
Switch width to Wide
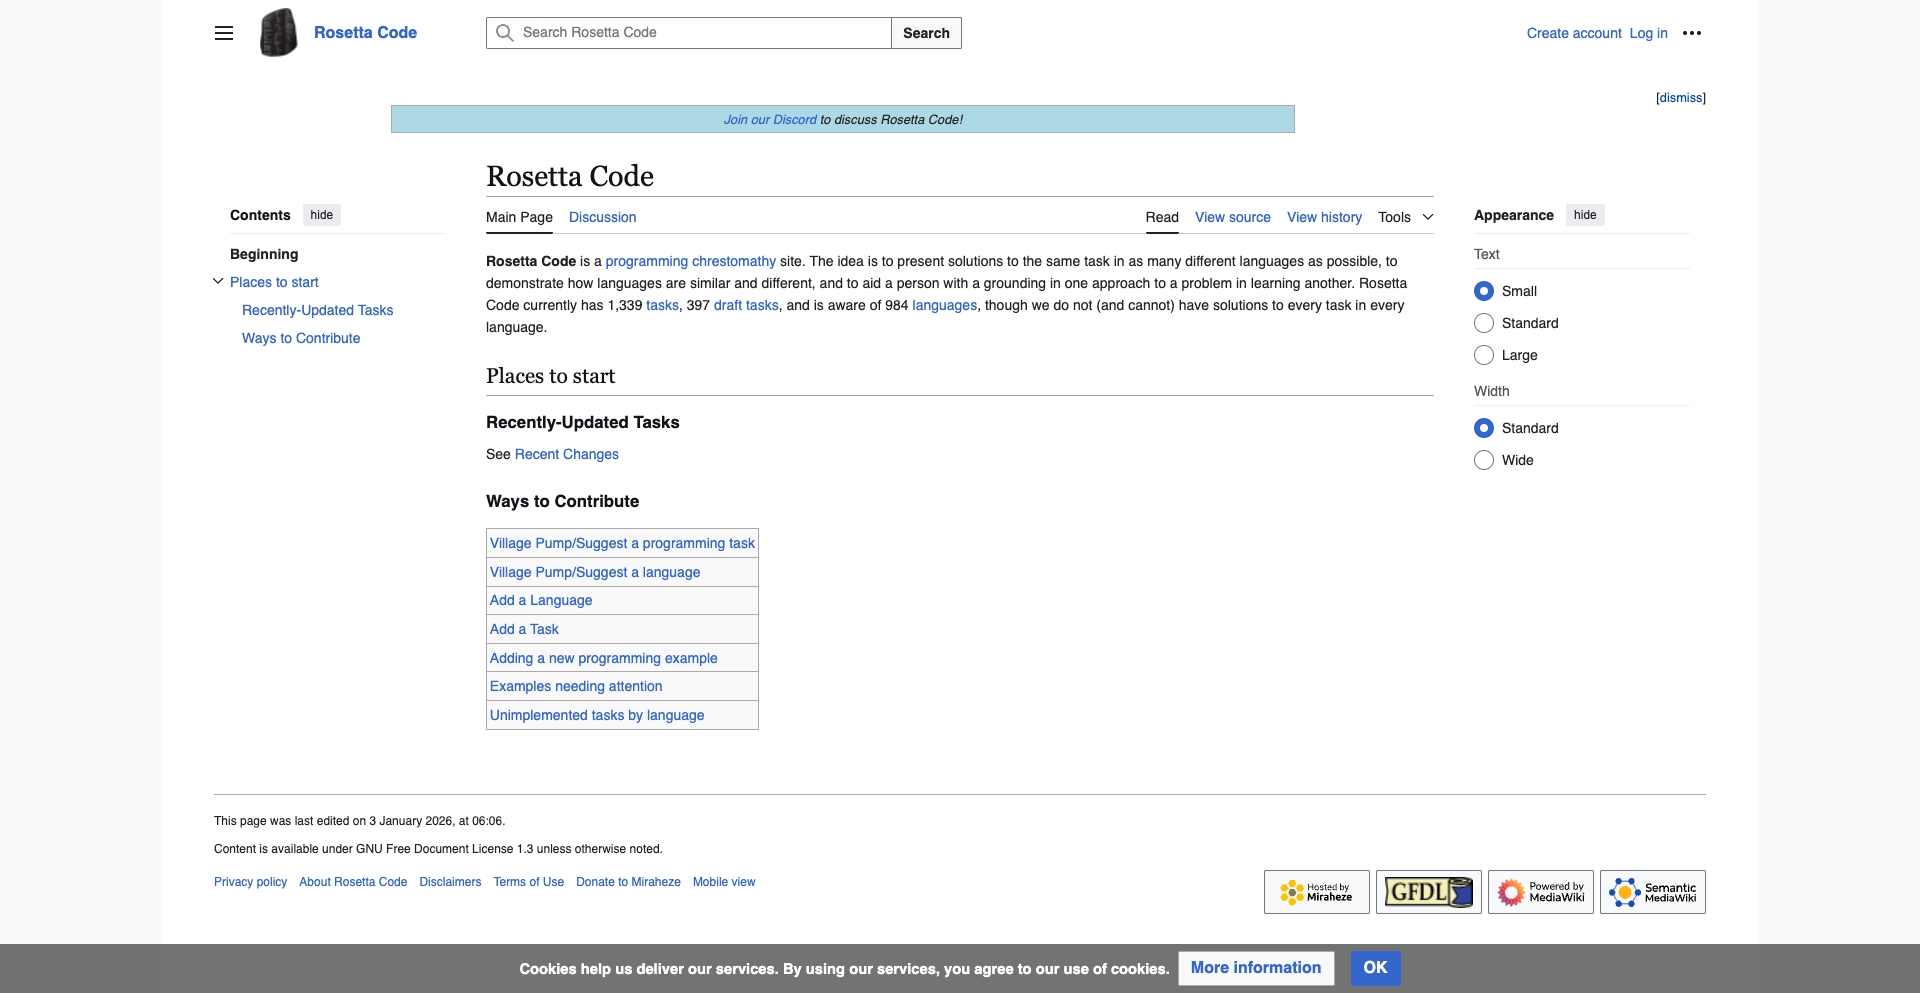tap(1484, 460)
